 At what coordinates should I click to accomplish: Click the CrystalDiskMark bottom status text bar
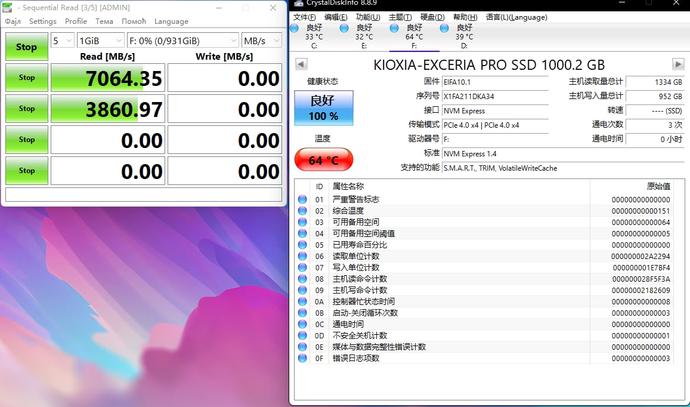click(143, 194)
